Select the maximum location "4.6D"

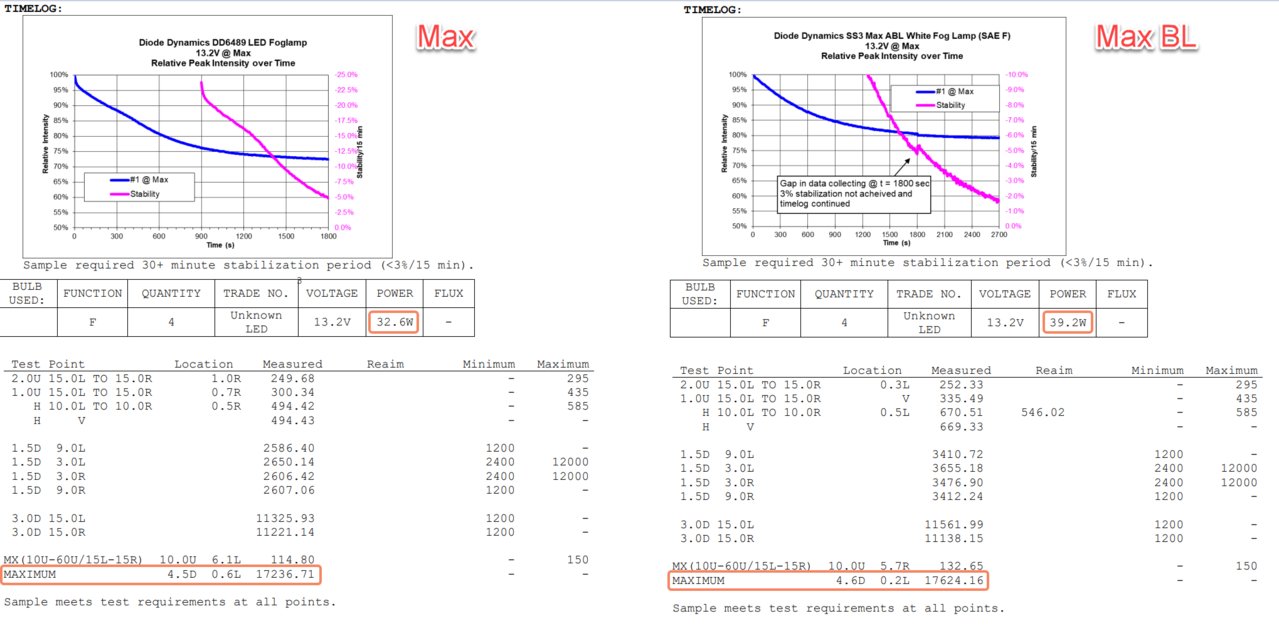[x=851, y=580]
